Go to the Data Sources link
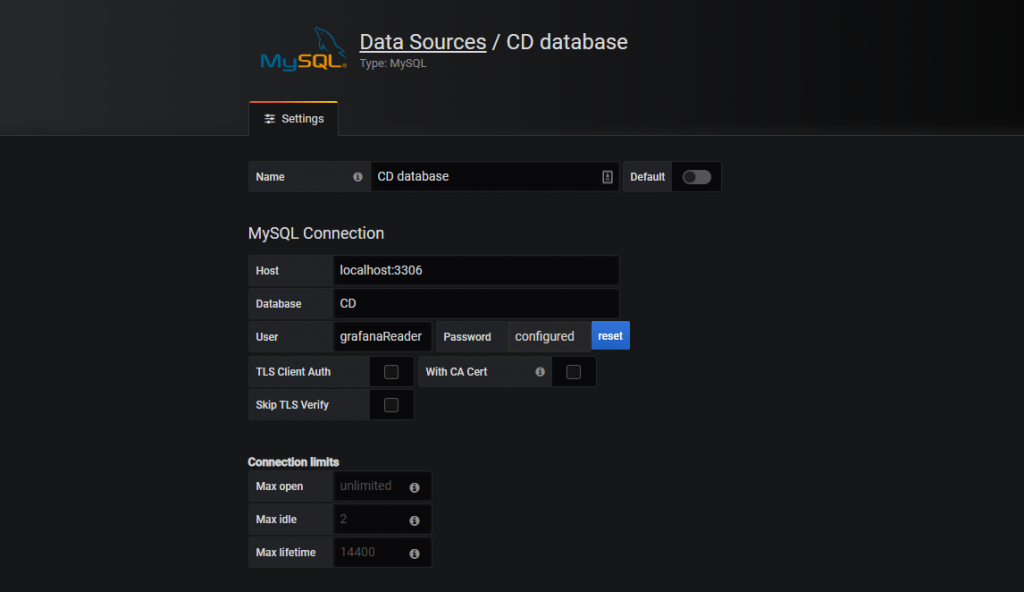1024x592 pixels. tap(422, 42)
